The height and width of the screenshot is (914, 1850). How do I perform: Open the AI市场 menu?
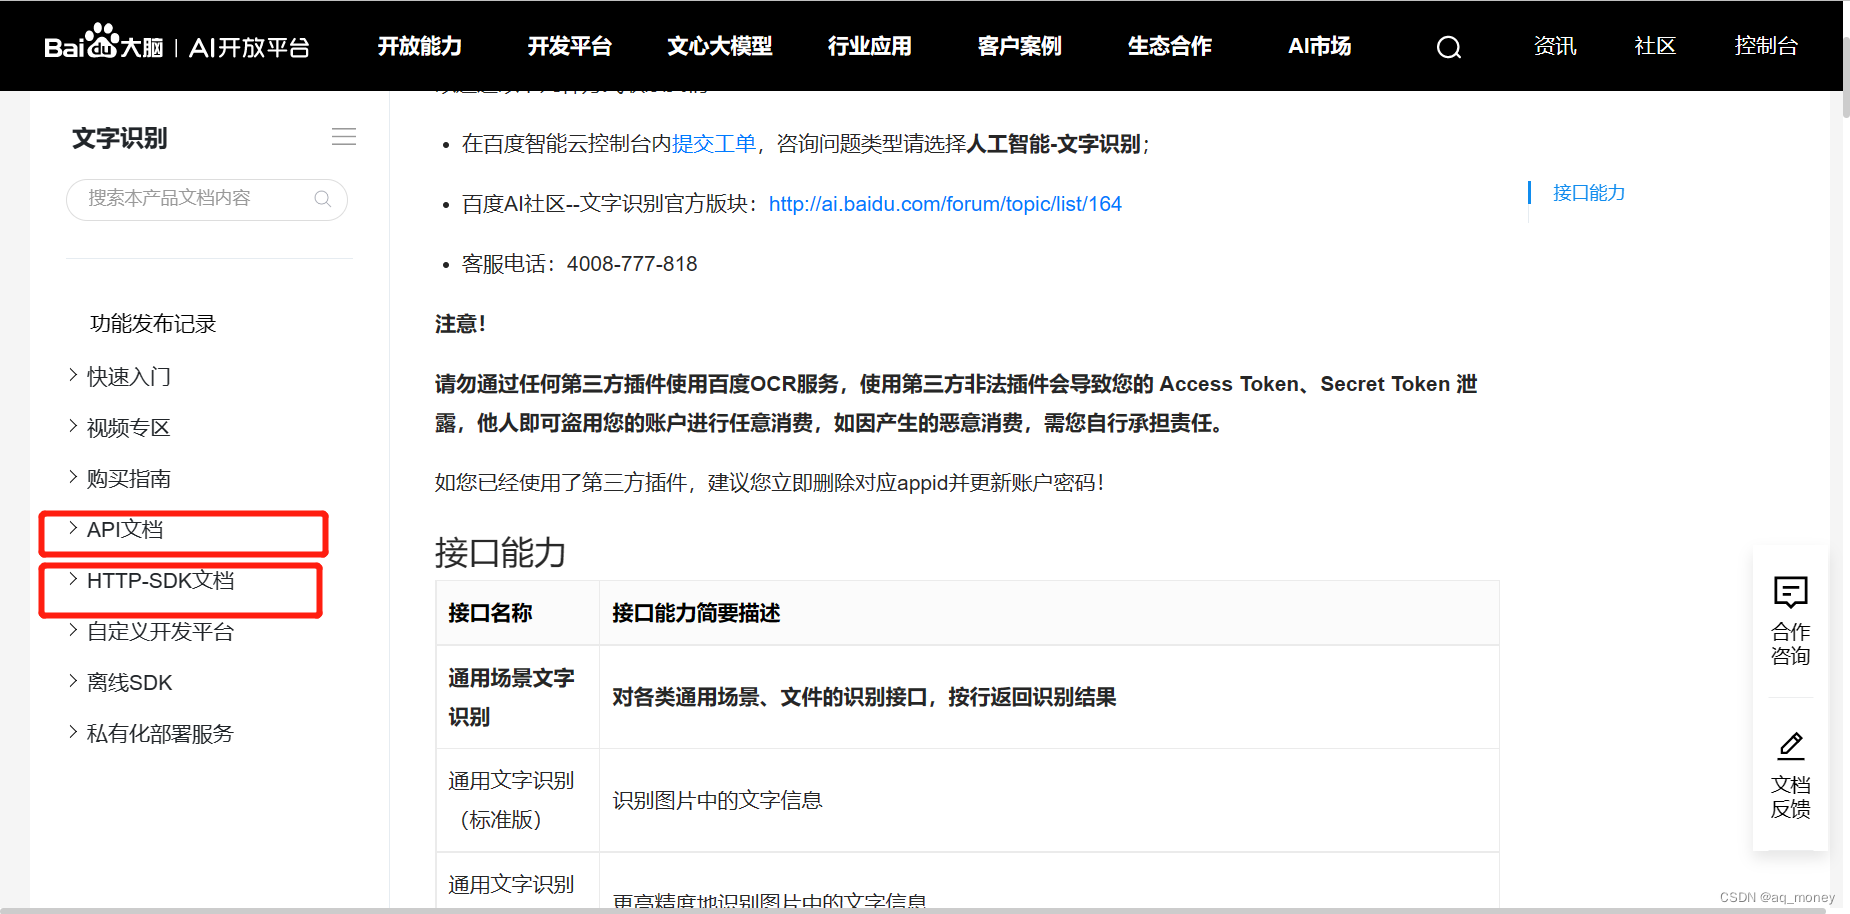tap(1320, 46)
